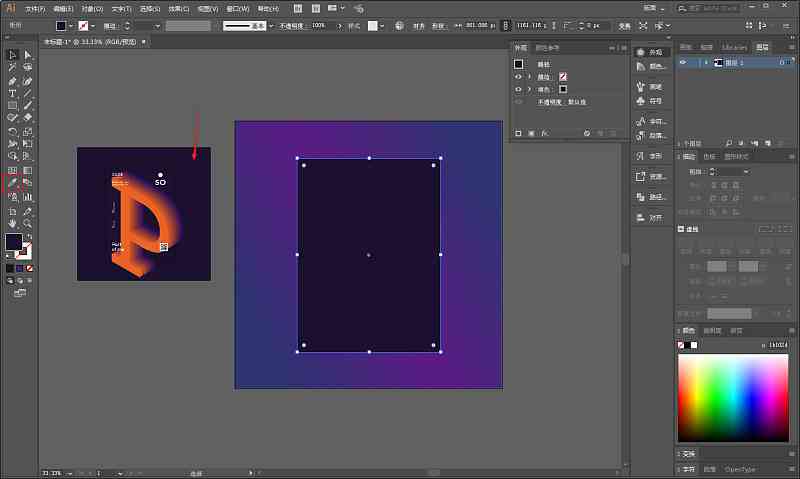Select the Type tool
Viewport: 800px width, 479px height.
click(x=12, y=93)
